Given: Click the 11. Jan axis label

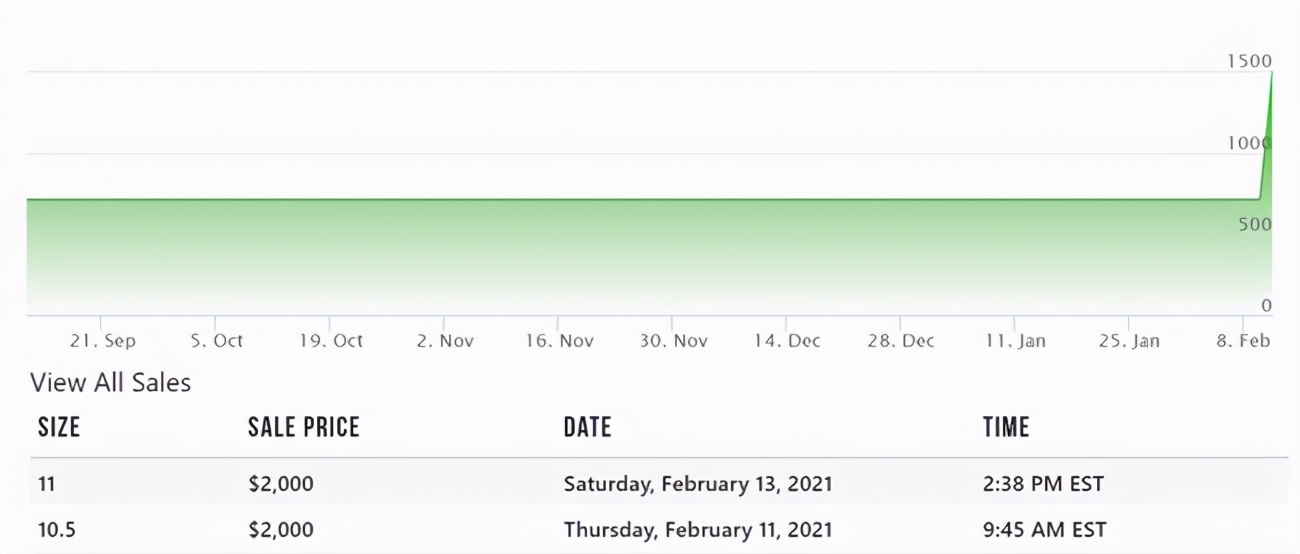Looking at the screenshot, I should tap(1015, 341).
